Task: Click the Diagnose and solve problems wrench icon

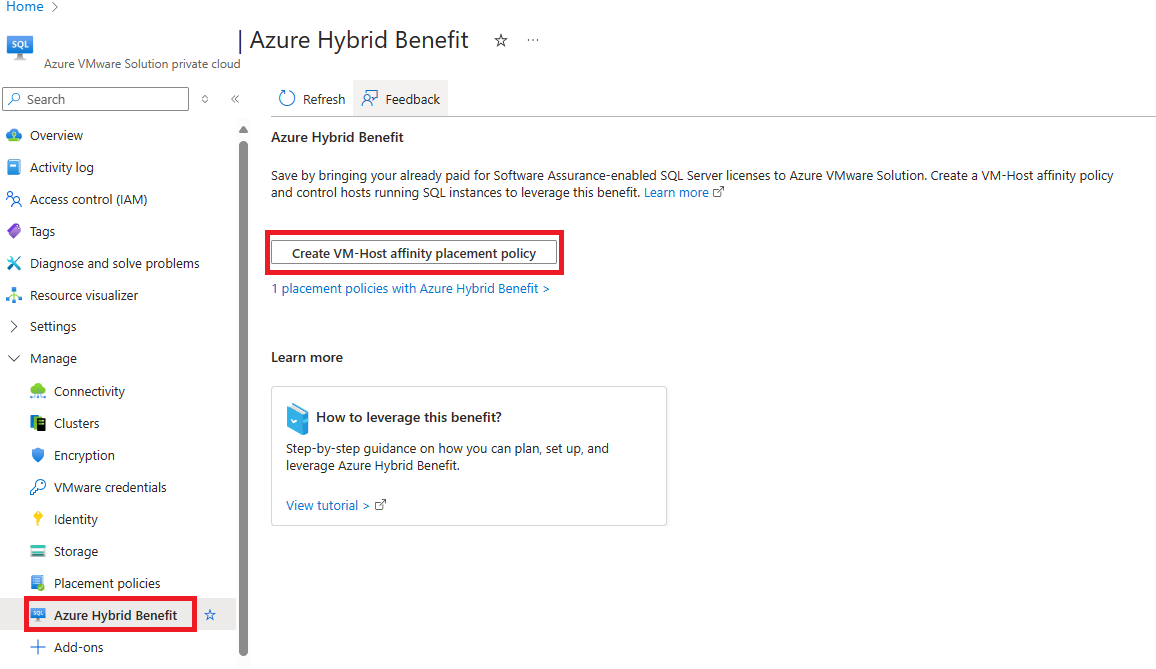Action: coord(14,263)
